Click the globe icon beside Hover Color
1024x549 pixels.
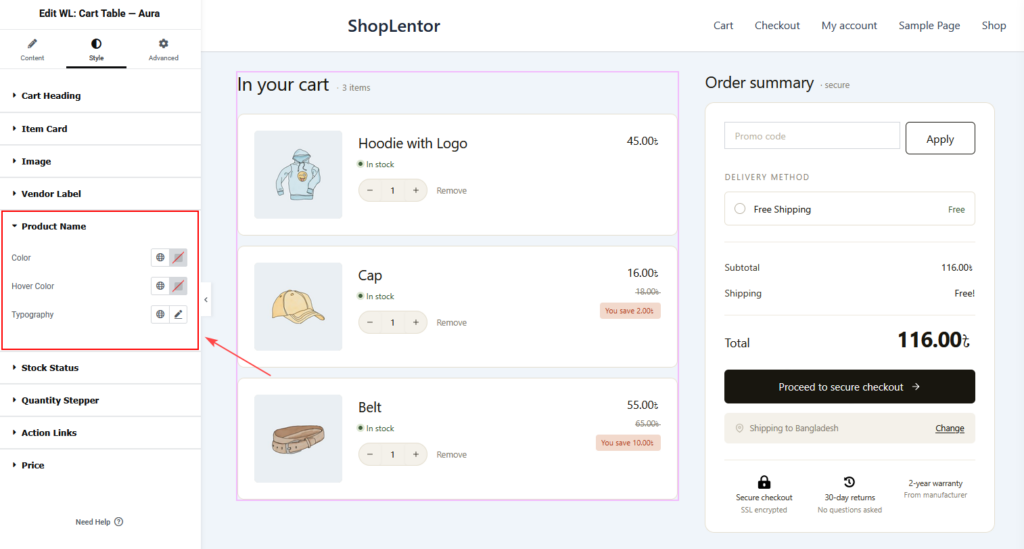[160, 286]
